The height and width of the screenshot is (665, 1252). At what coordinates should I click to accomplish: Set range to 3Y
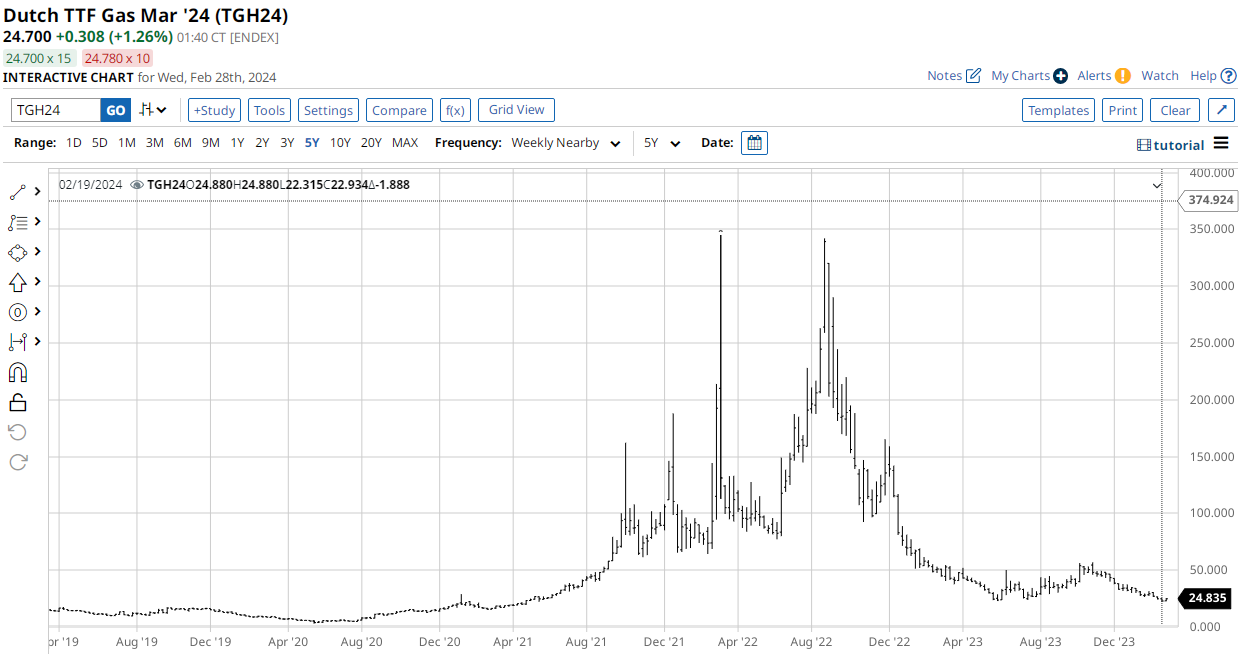point(287,143)
